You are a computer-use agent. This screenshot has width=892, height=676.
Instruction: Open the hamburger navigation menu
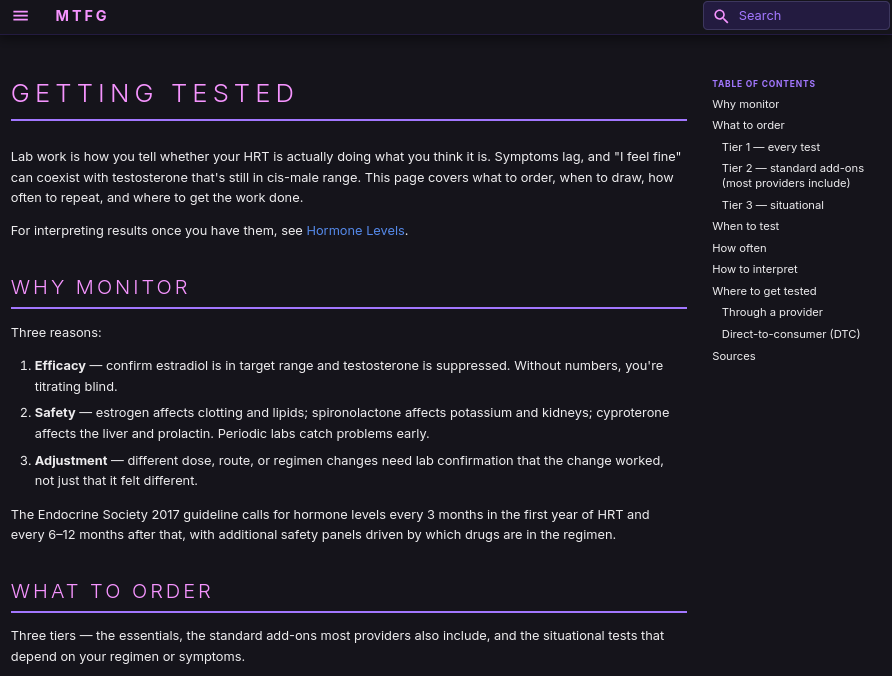[x=20, y=16]
